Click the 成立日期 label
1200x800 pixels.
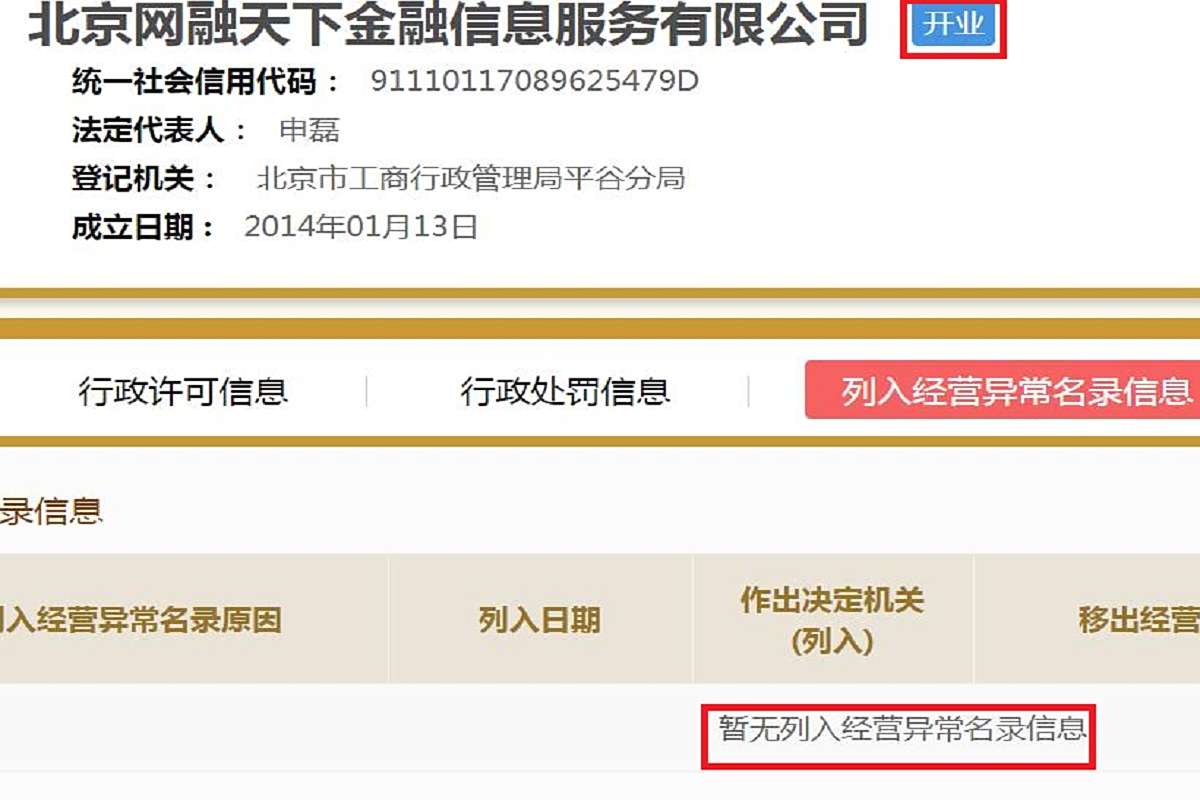point(145,227)
